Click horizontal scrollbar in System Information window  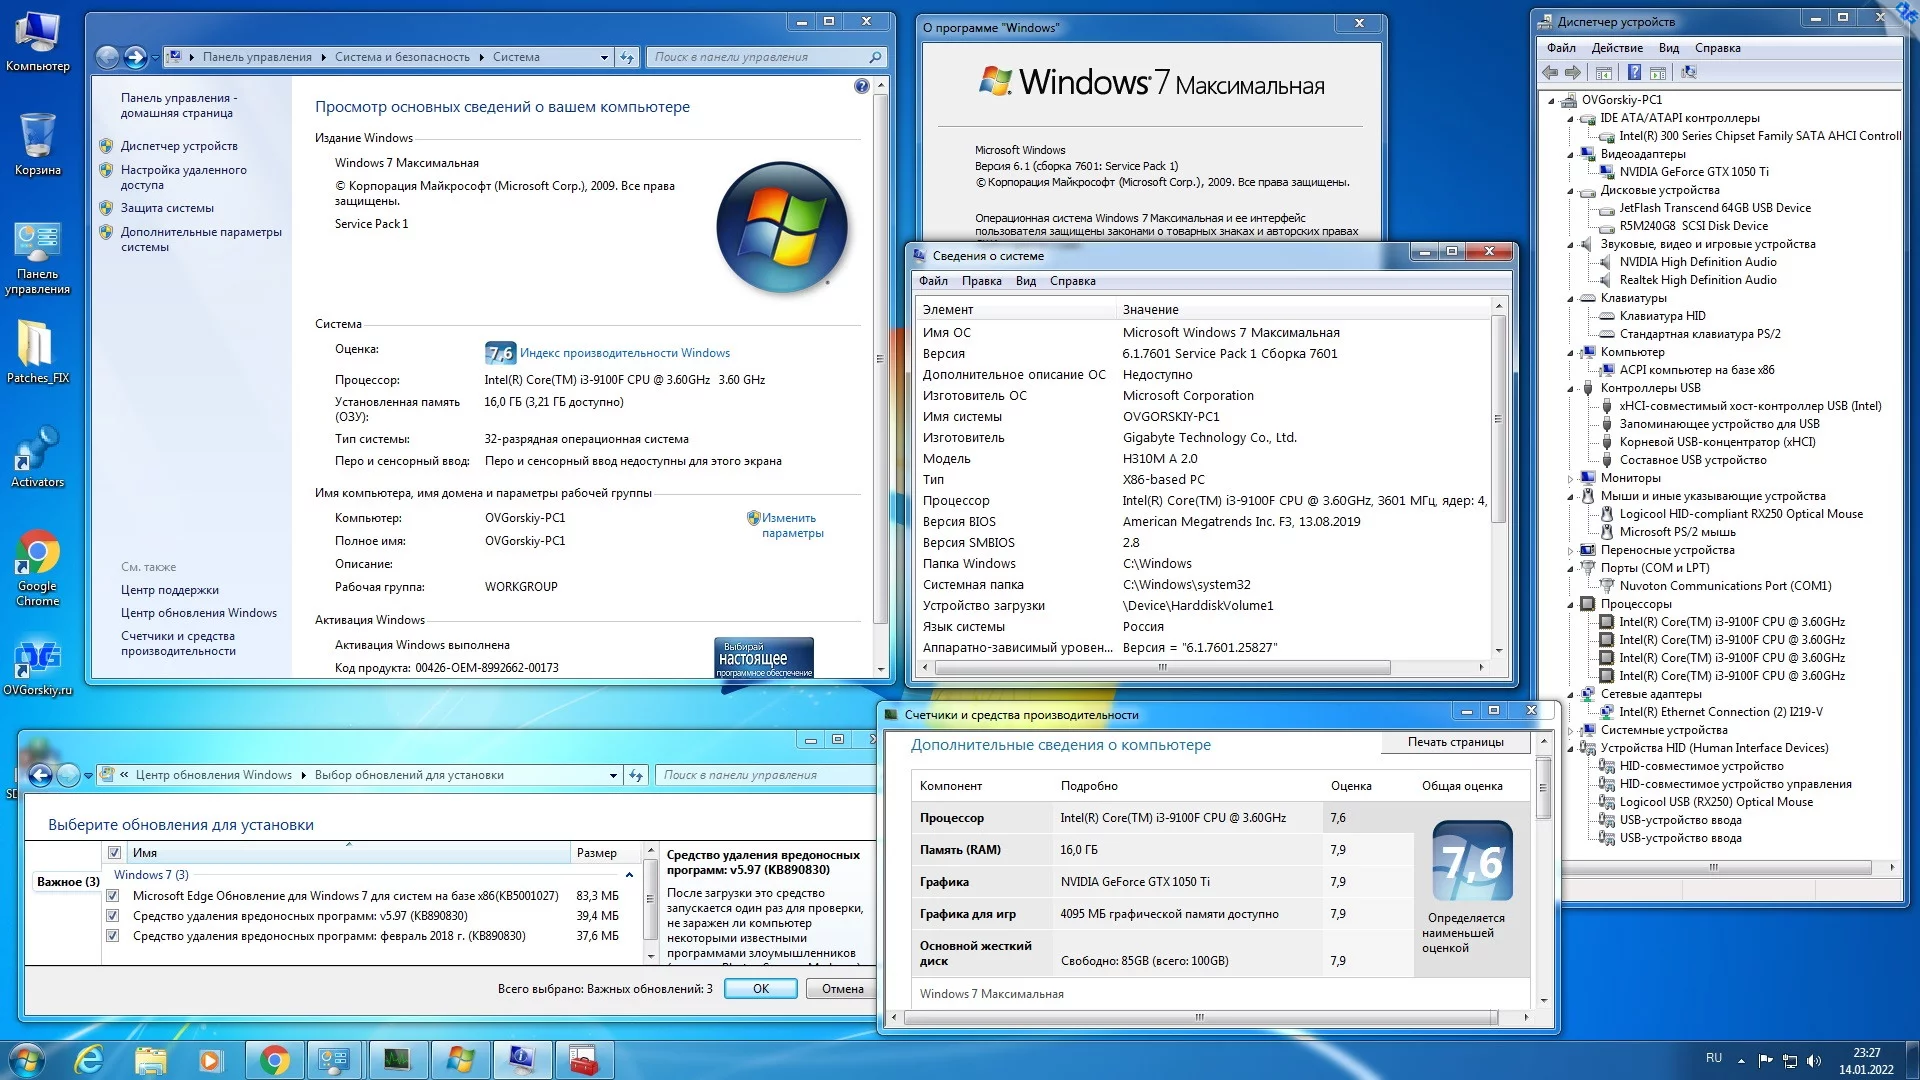pyautogui.click(x=1160, y=667)
